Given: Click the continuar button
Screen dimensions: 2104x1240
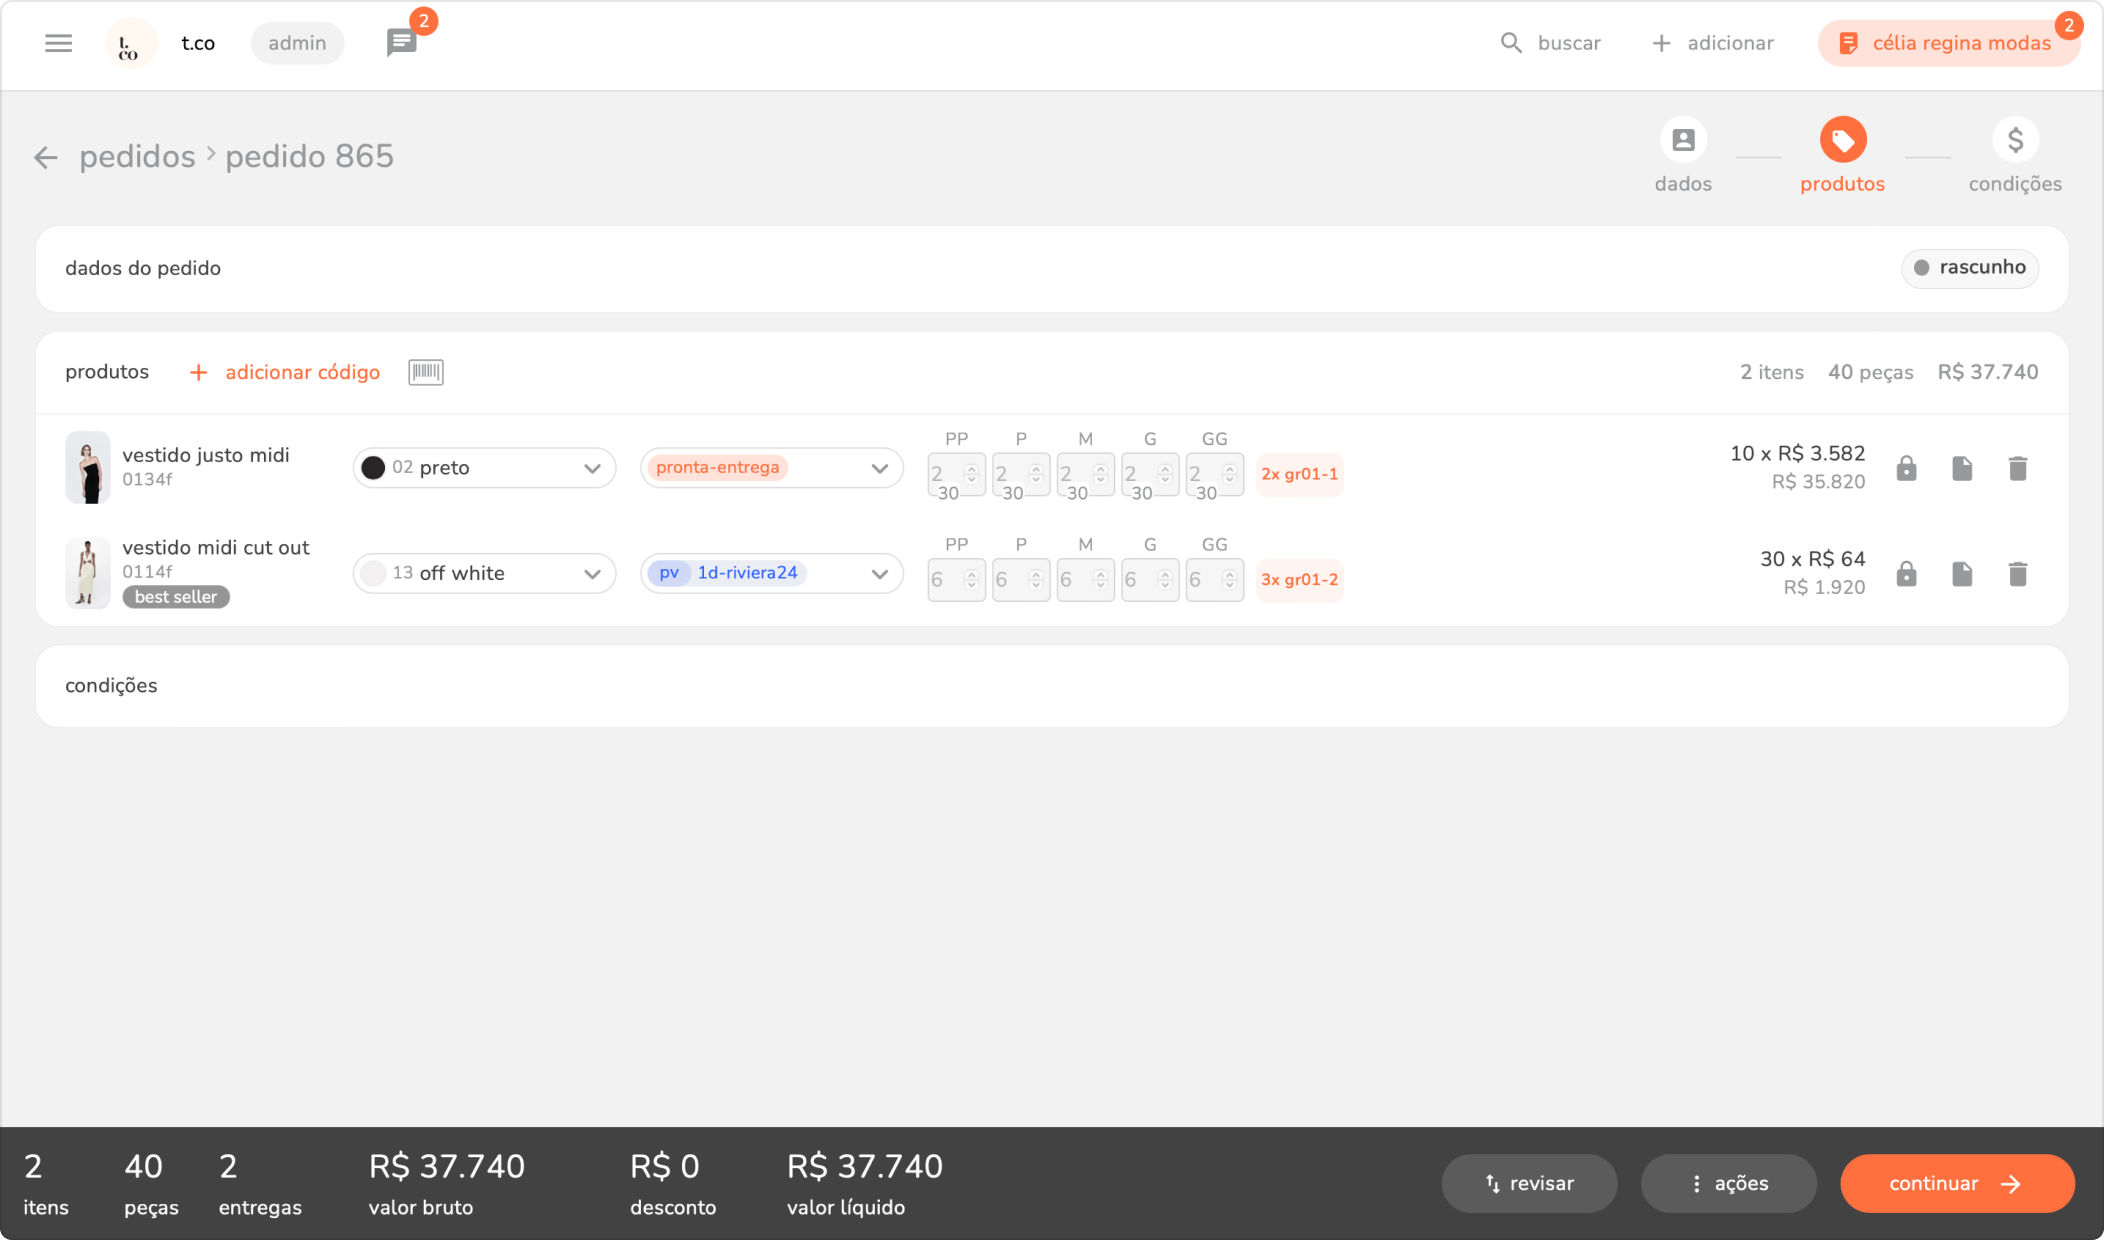Looking at the screenshot, I should [1956, 1184].
